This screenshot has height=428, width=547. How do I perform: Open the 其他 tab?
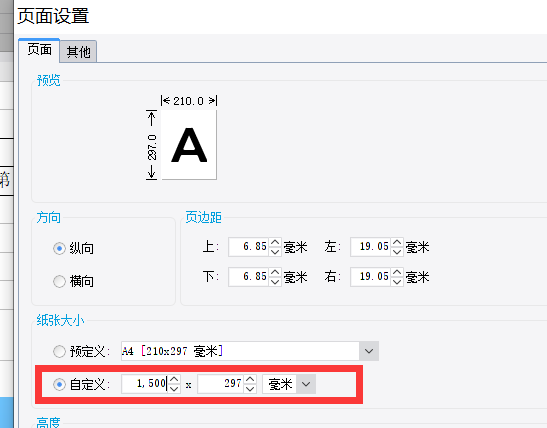pyautogui.click(x=78, y=52)
